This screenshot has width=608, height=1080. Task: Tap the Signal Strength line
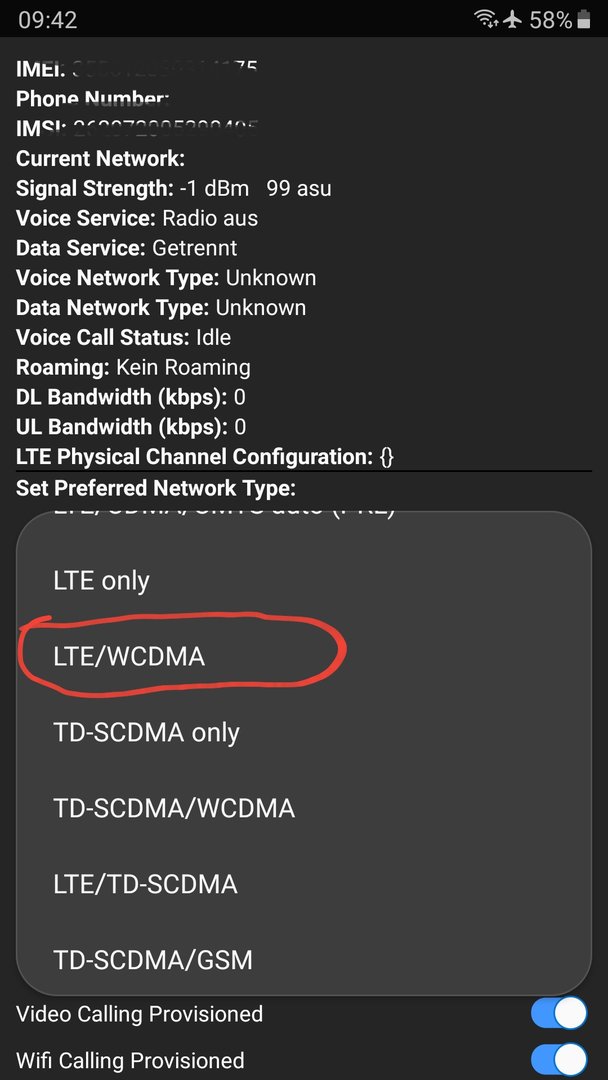(174, 188)
